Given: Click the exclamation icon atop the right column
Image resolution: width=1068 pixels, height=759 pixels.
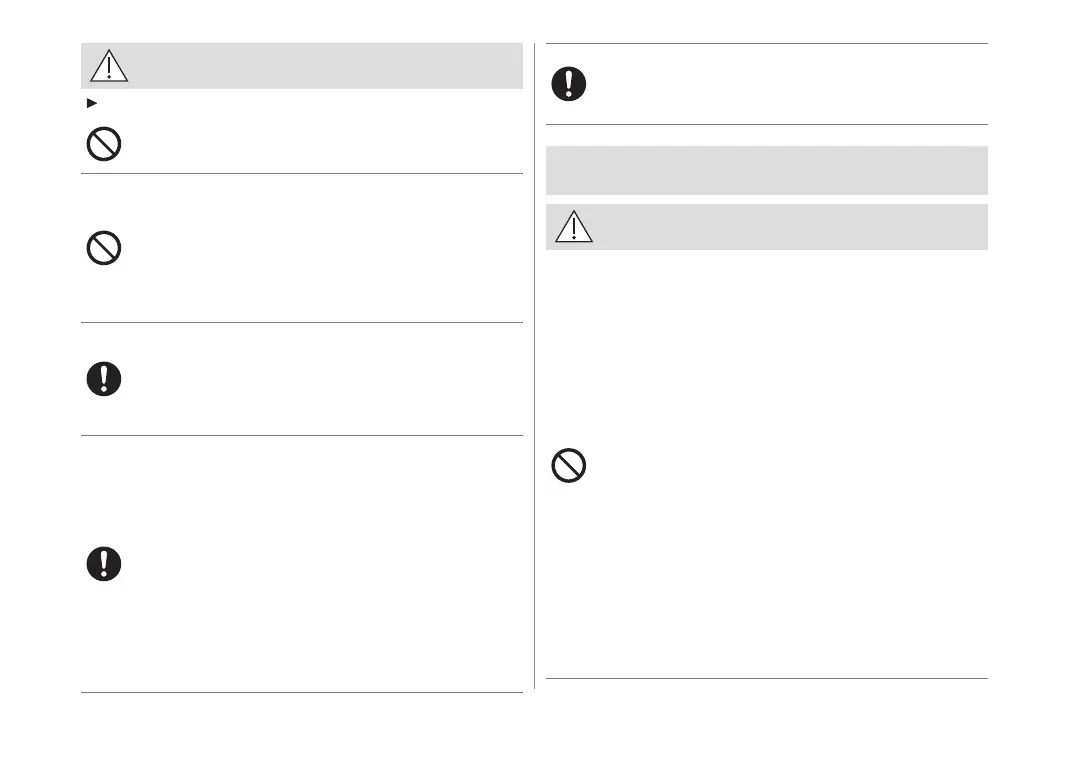Looking at the screenshot, I should point(569,84).
